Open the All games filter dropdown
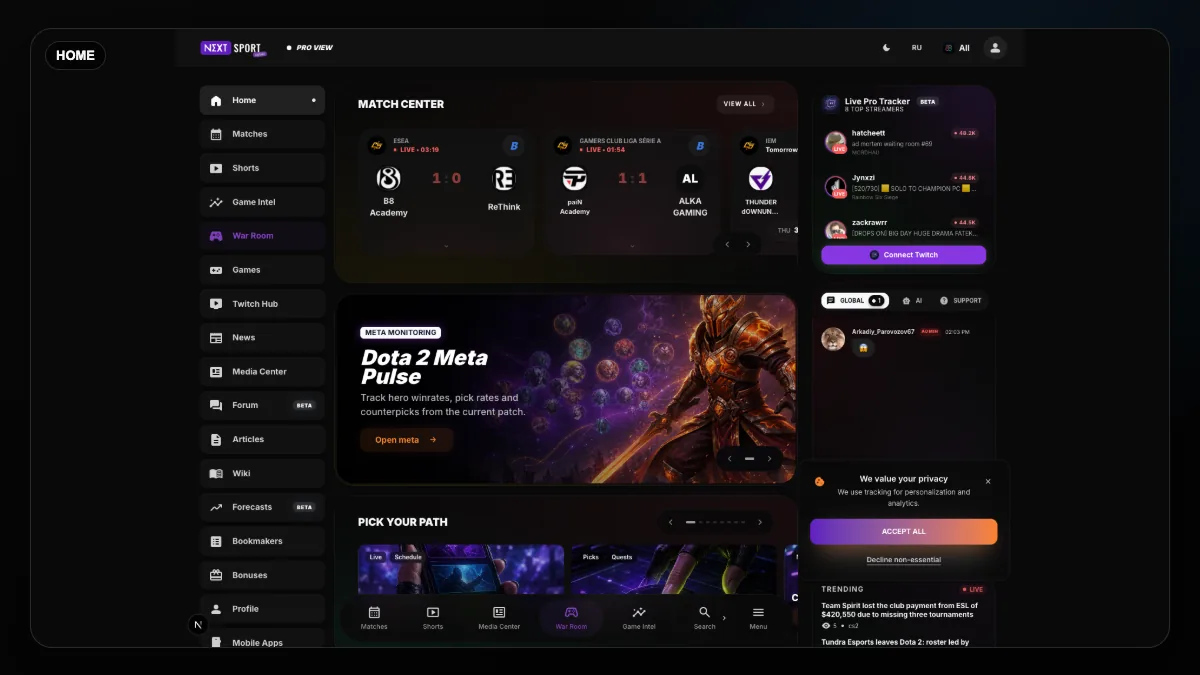1200x675 pixels. (957, 48)
